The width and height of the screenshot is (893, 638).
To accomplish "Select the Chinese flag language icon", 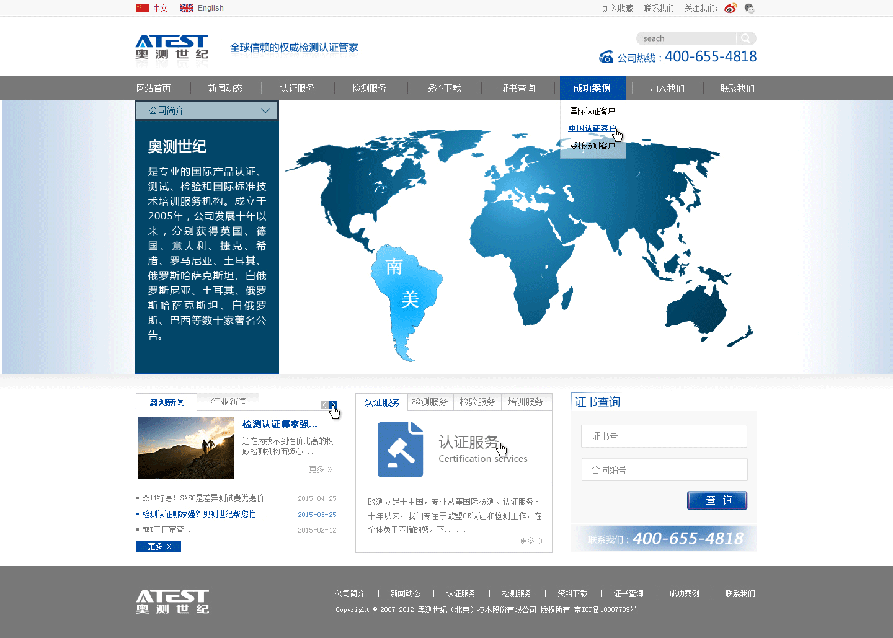I will pos(142,7).
